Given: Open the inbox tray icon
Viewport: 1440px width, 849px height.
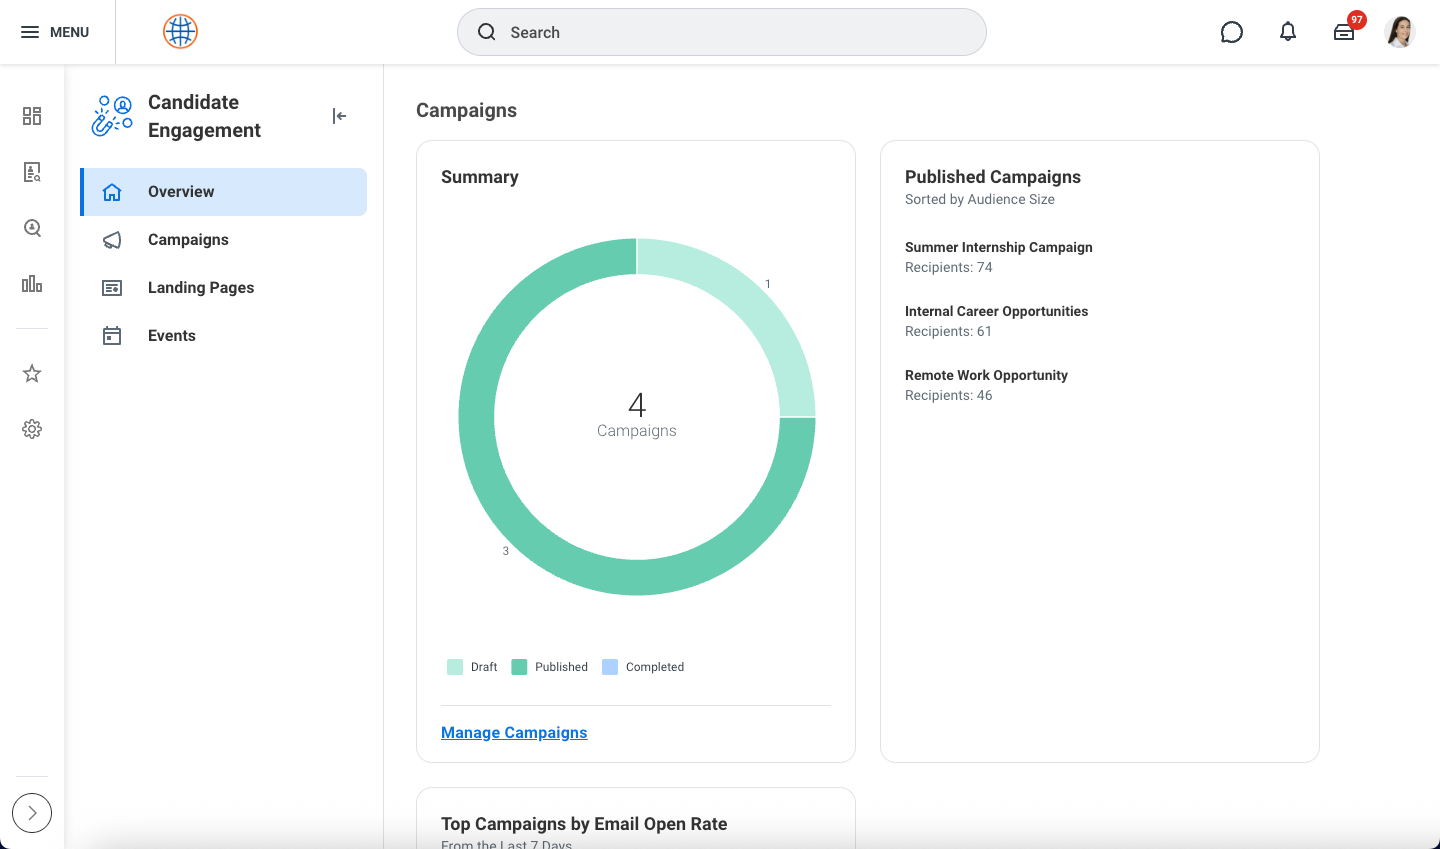Looking at the screenshot, I should pos(1344,32).
